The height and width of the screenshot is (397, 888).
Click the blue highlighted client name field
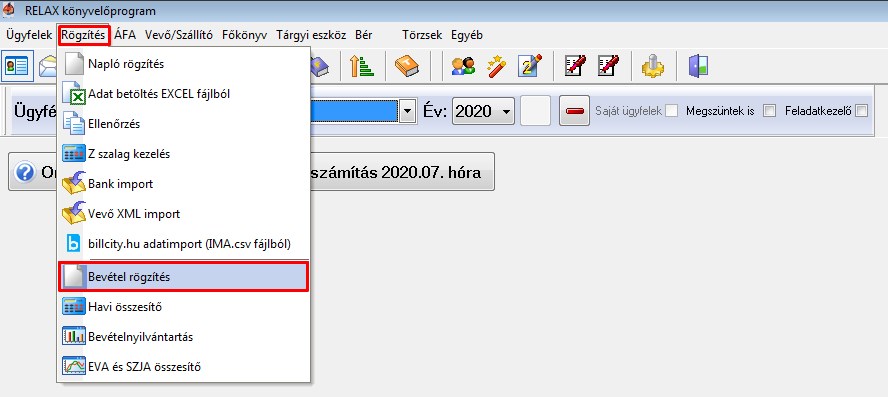(355, 111)
